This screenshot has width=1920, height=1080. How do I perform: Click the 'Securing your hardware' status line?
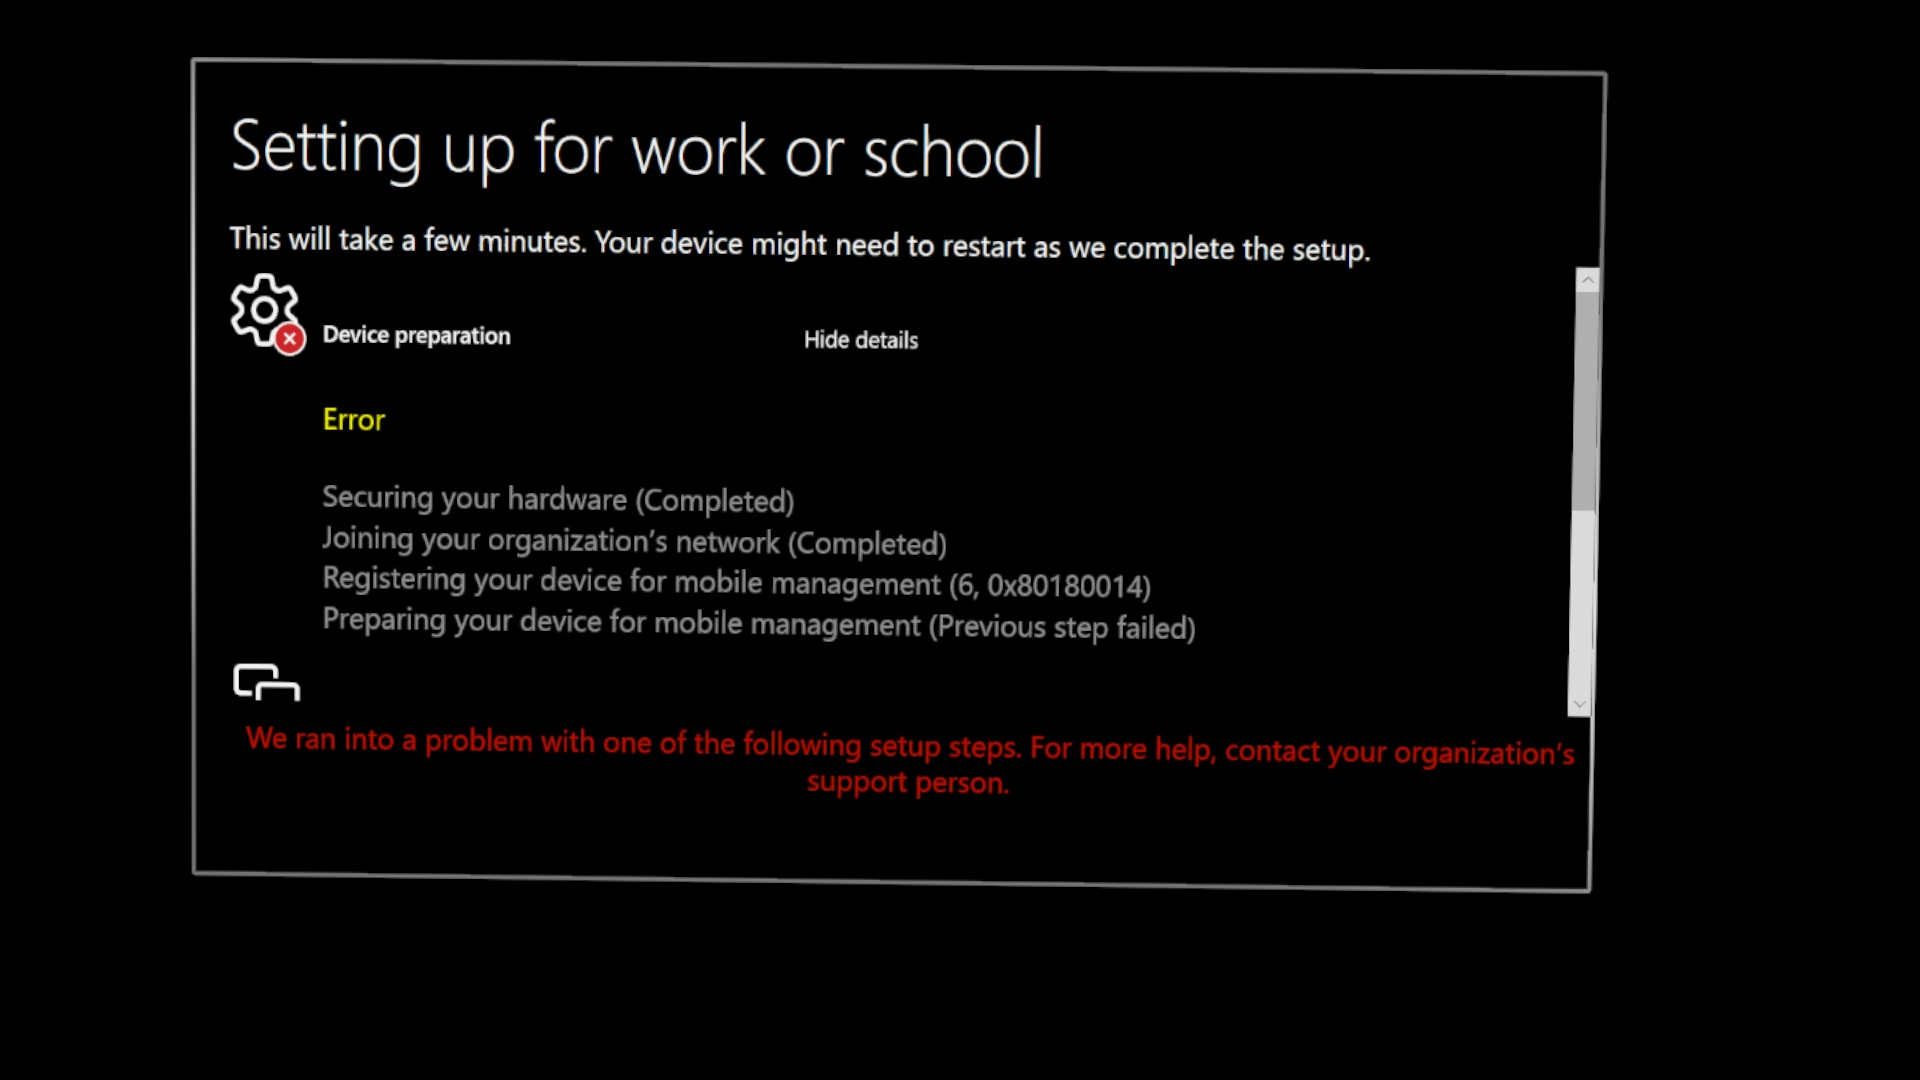558,498
